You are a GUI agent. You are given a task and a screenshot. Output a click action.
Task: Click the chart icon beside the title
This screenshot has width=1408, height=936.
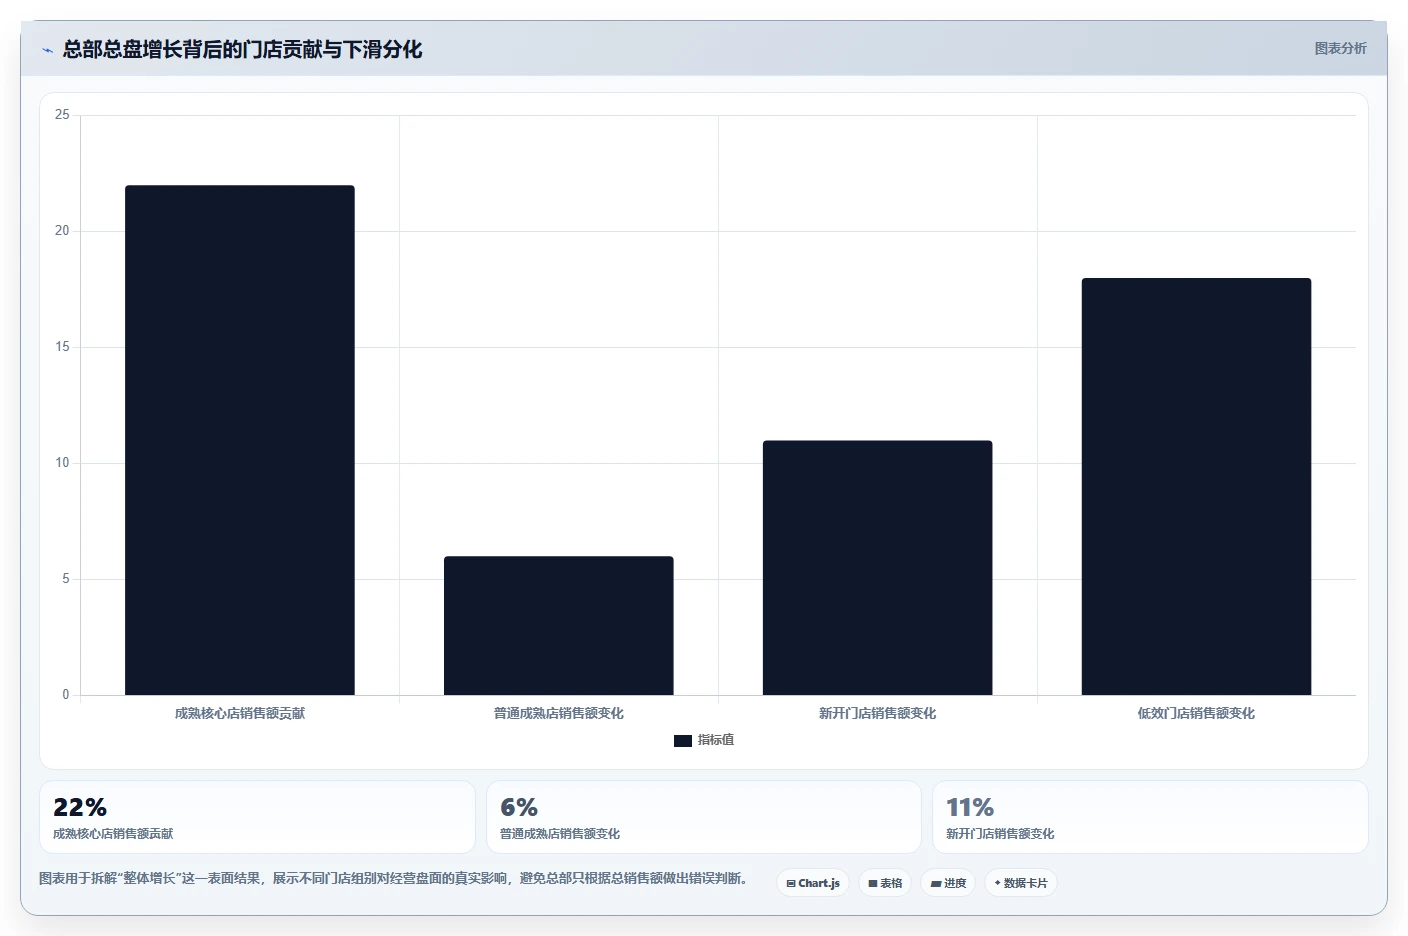point(47,50)
